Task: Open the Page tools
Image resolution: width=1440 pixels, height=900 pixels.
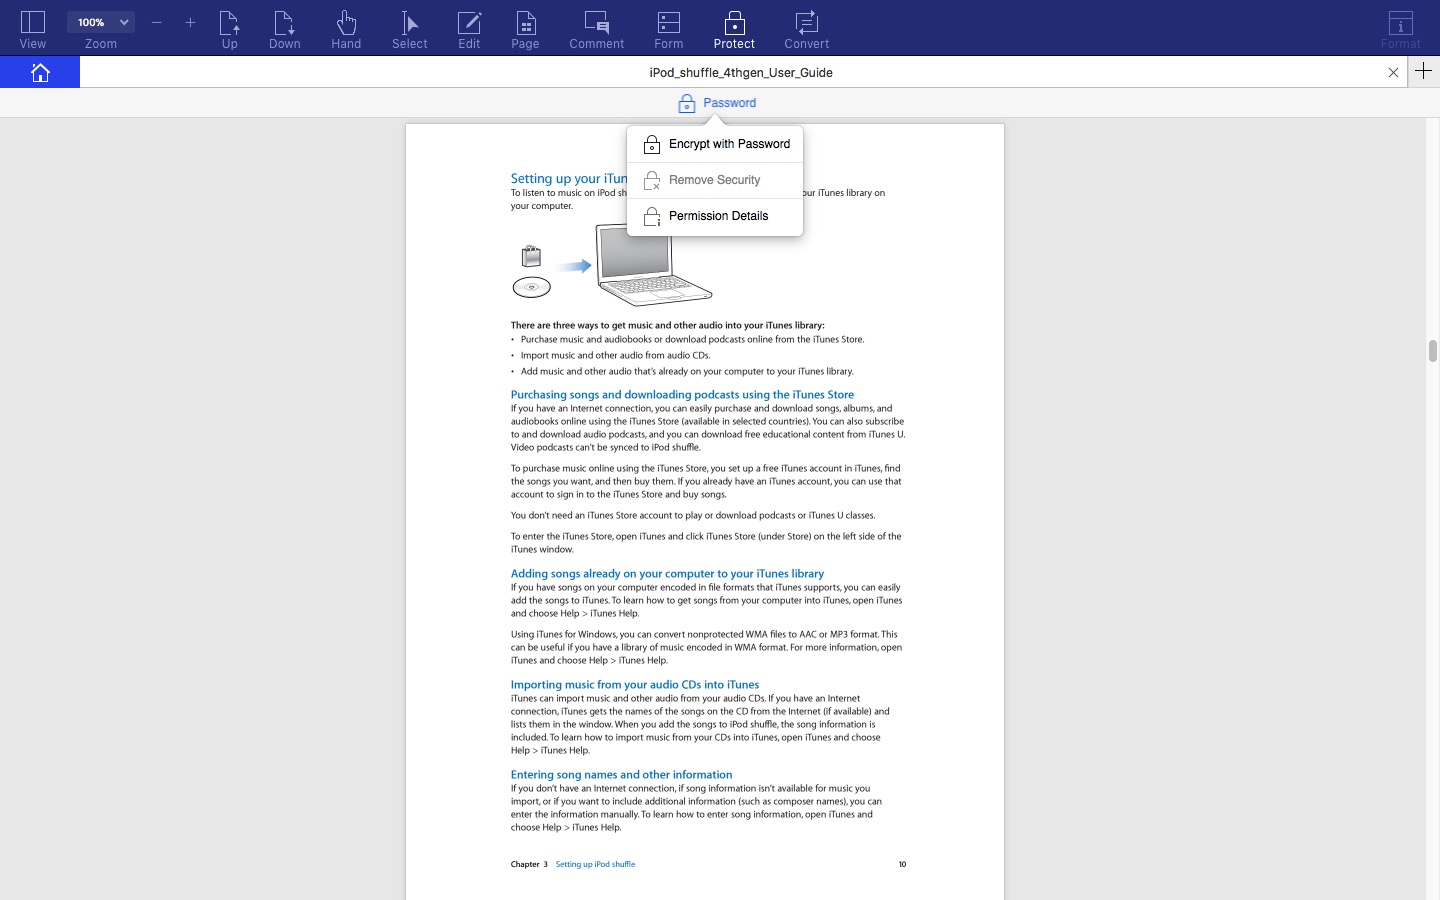Action: [x=525, y=29]
